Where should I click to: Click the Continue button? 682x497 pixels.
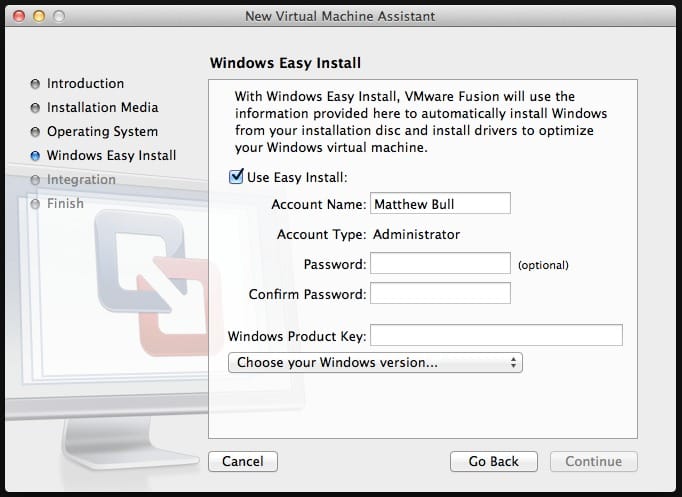click(594, 461)
